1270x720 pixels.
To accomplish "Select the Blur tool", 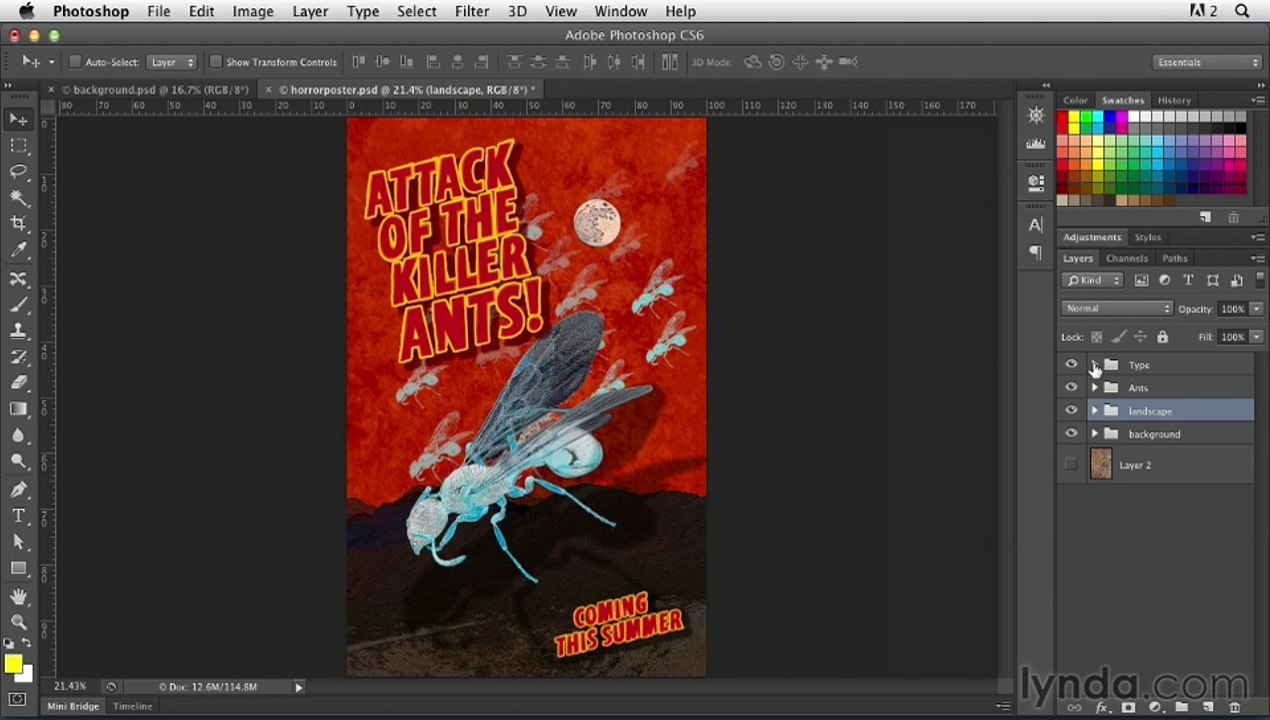I will point(19,435).
